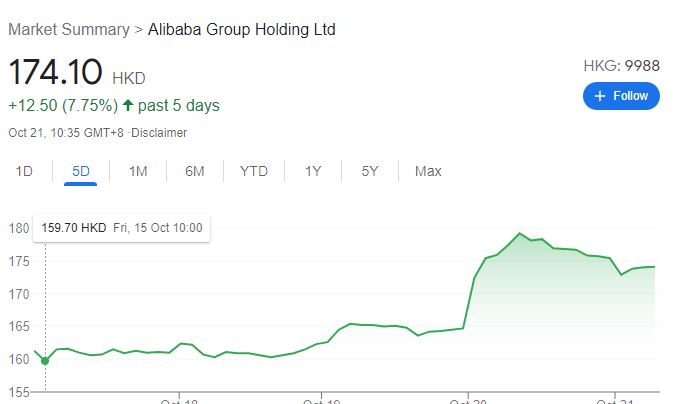
Task: Click the HKG: 9988 ticker label
Action: pyautogui.click(x=621, y=66)
